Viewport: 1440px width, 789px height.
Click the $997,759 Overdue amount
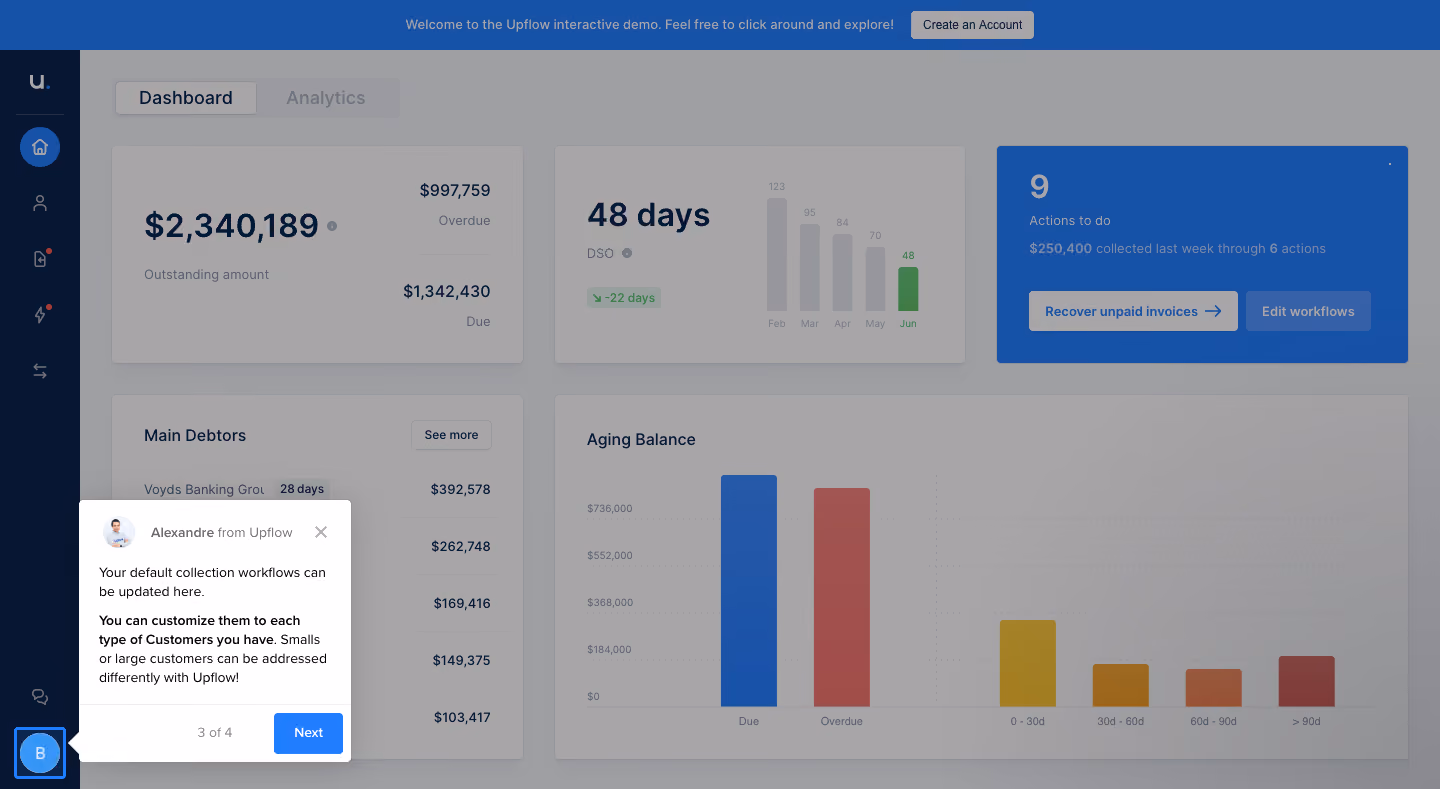pyautogui.click(x=455, y=190)
